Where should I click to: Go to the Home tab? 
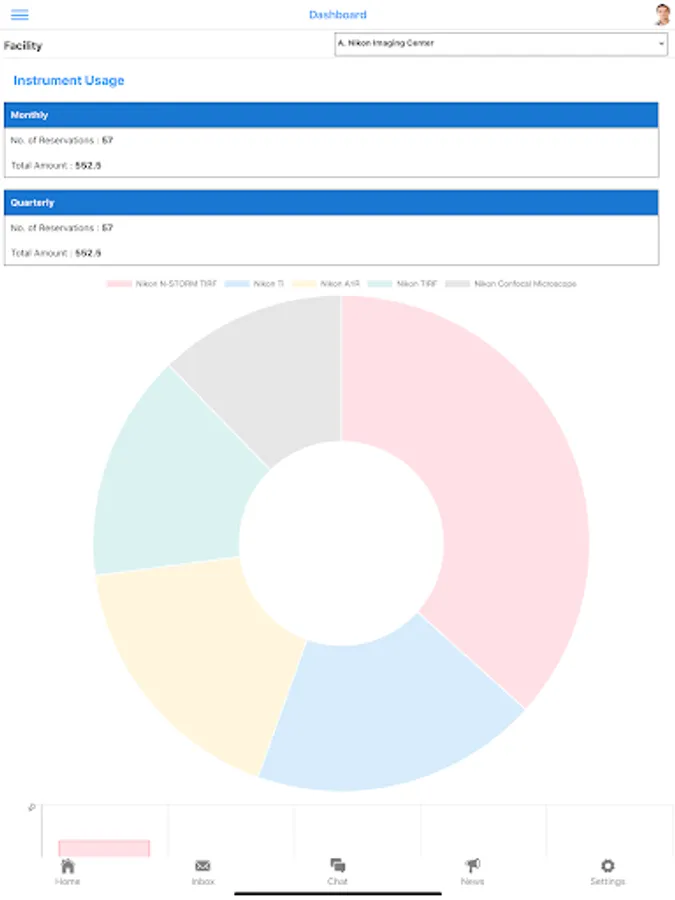click(67, 872)
